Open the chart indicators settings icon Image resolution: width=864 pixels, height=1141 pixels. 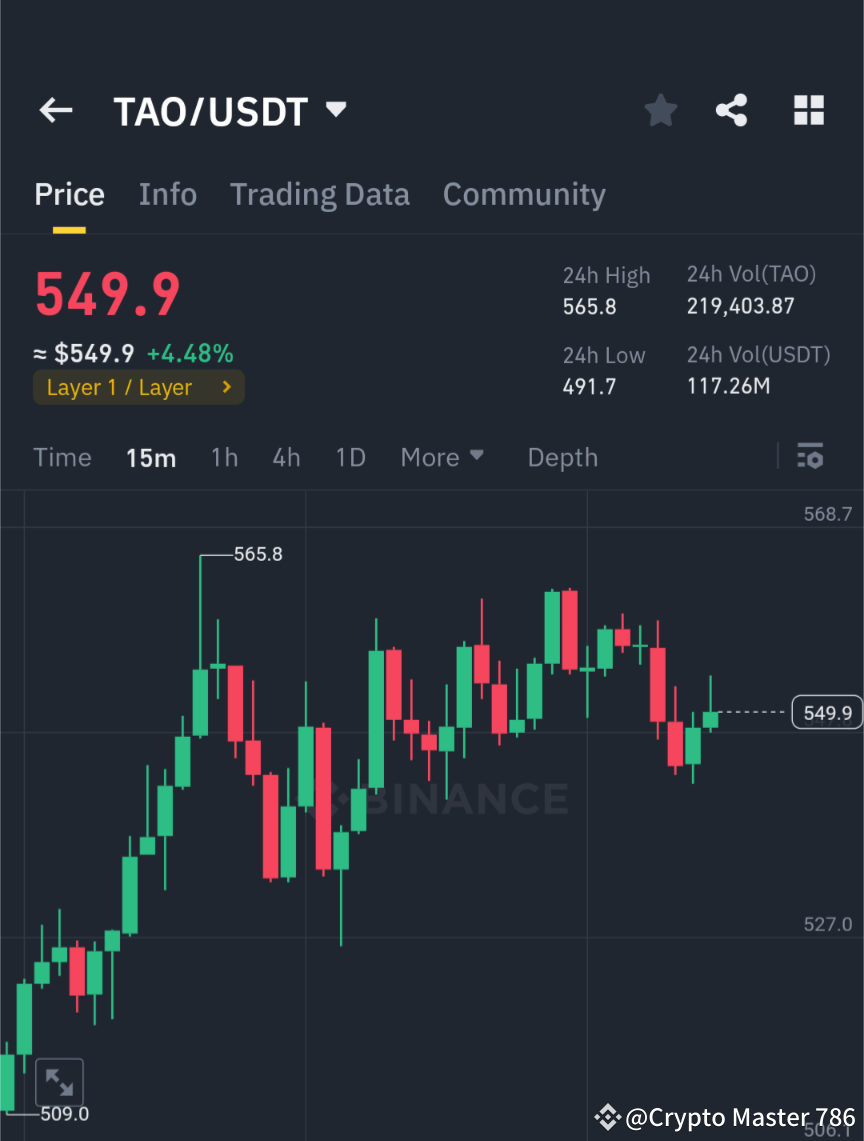(810, 457)
